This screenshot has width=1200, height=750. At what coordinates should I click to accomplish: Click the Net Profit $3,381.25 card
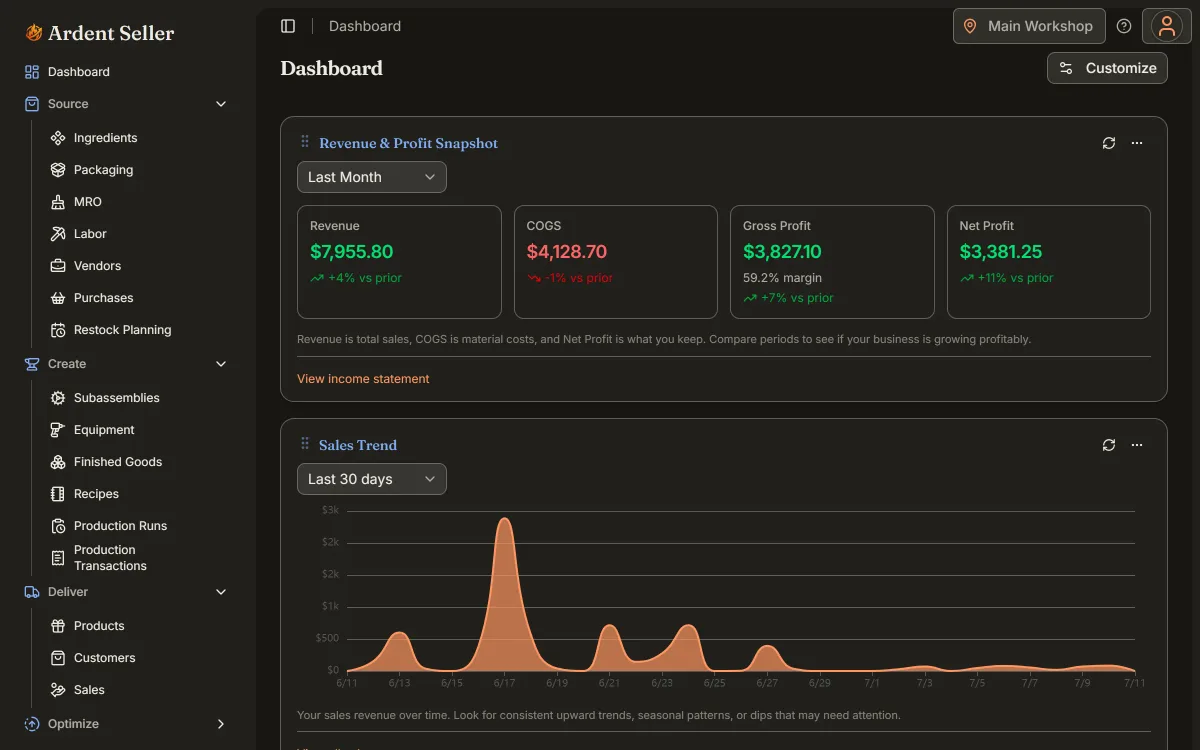click(1049, 262)
